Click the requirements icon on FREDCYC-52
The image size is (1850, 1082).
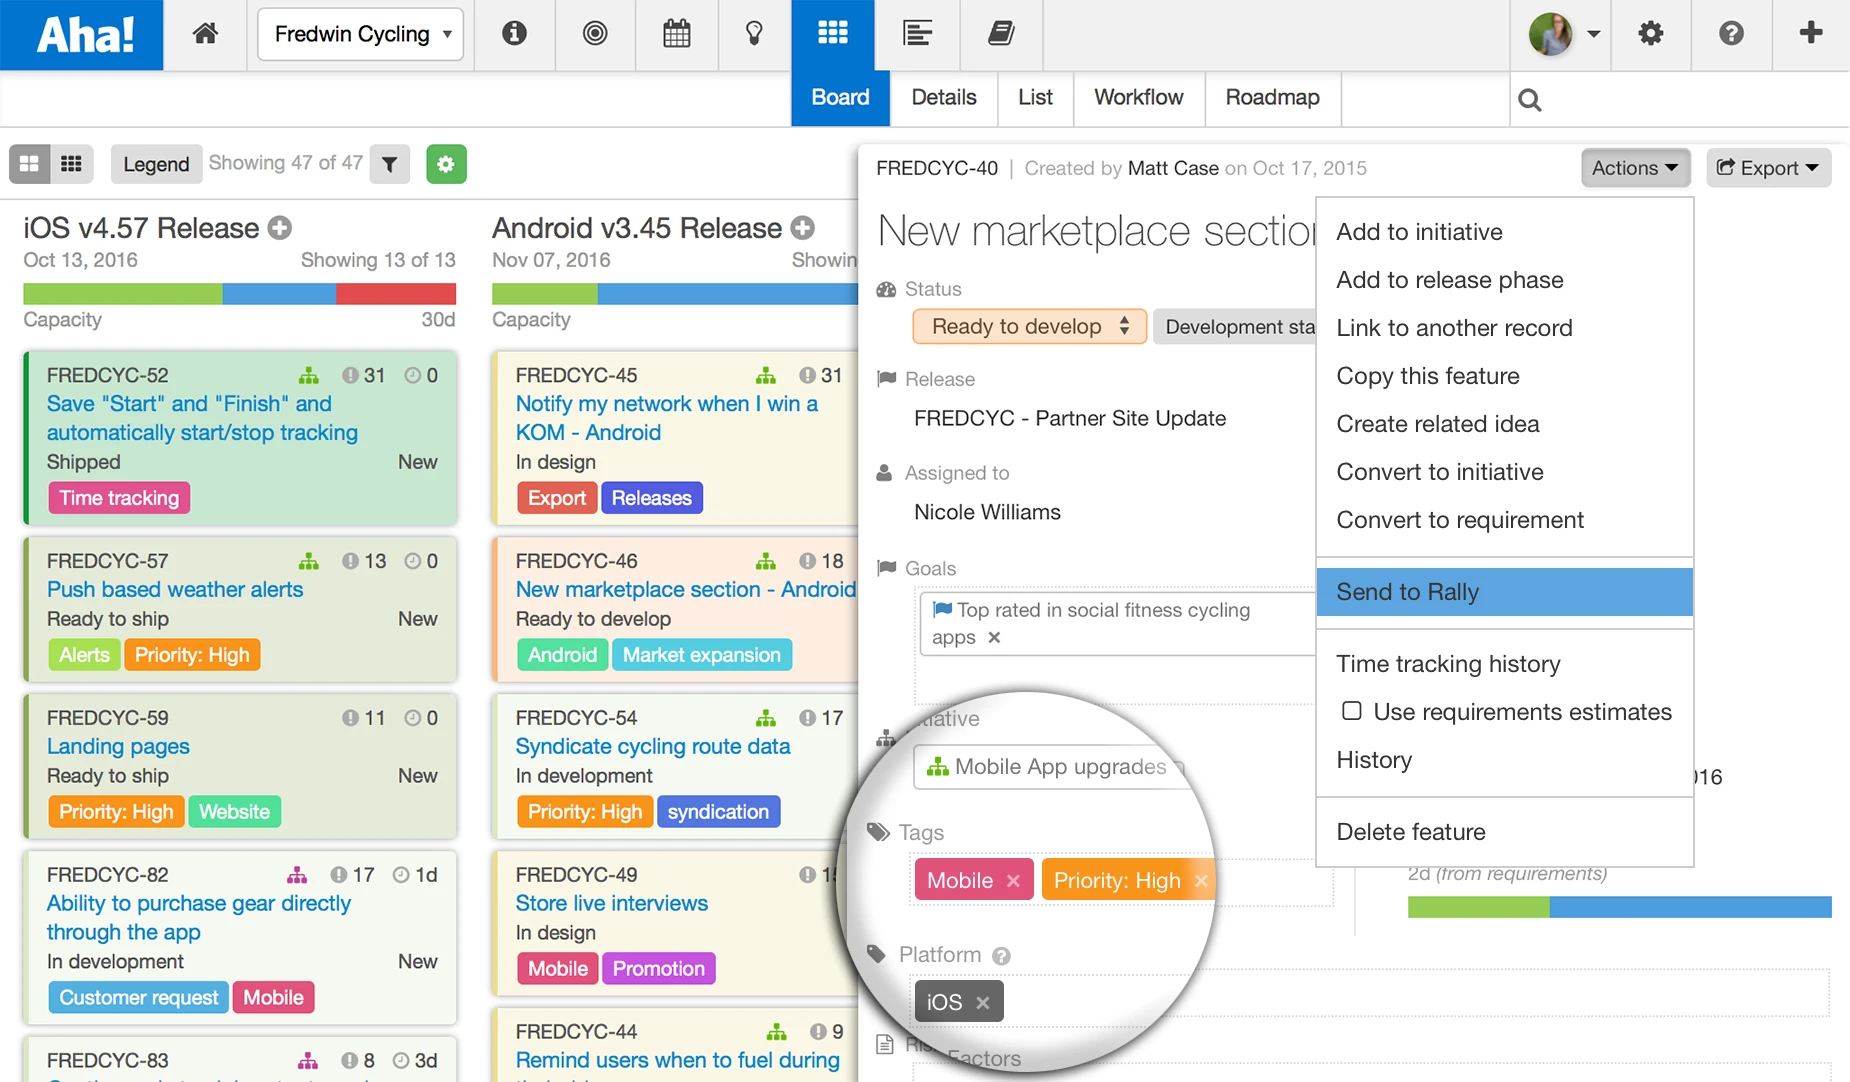309,376
